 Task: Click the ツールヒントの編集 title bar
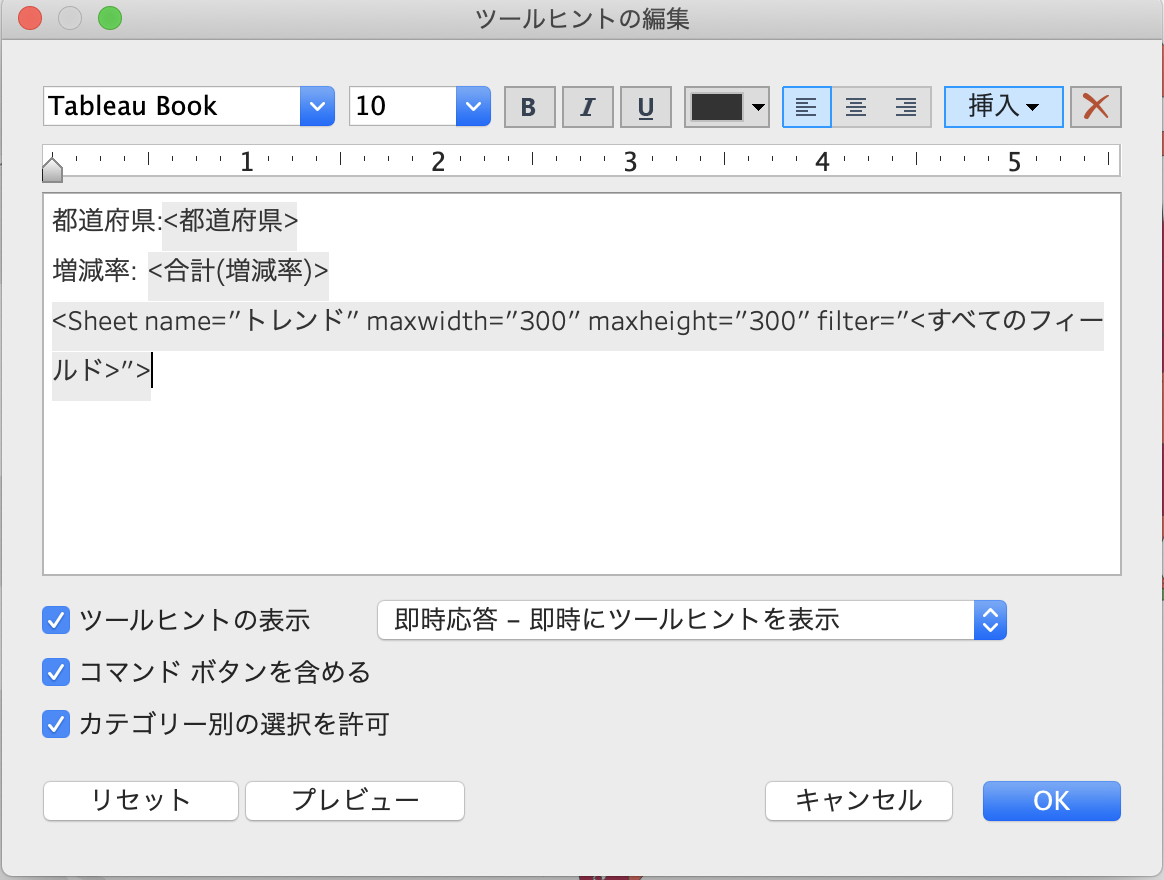582,17
